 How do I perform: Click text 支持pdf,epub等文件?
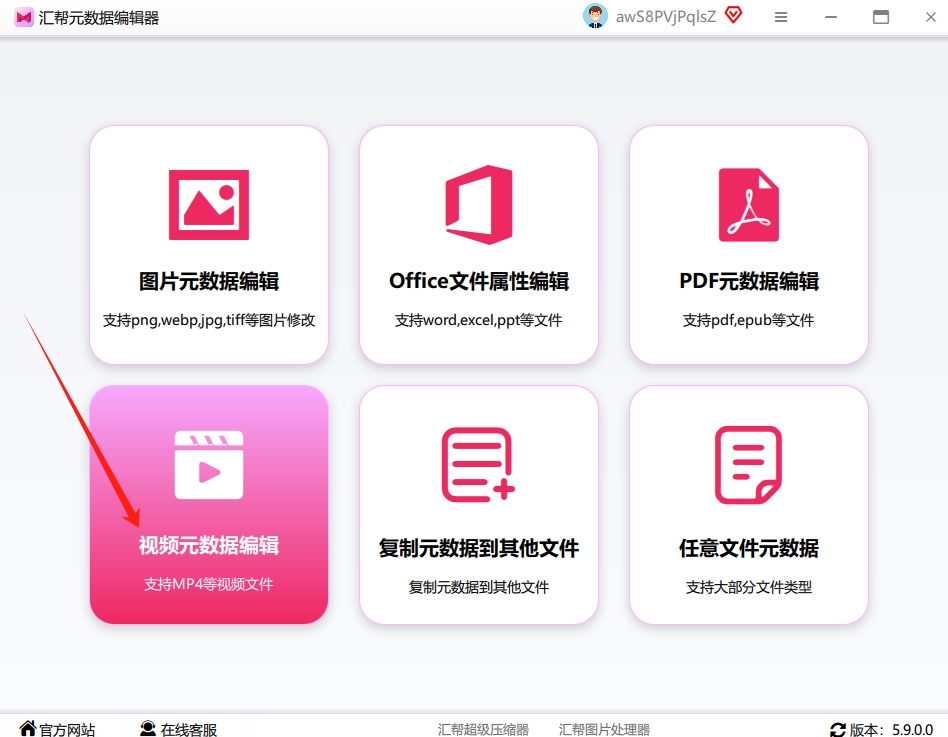tap(748, 320)
